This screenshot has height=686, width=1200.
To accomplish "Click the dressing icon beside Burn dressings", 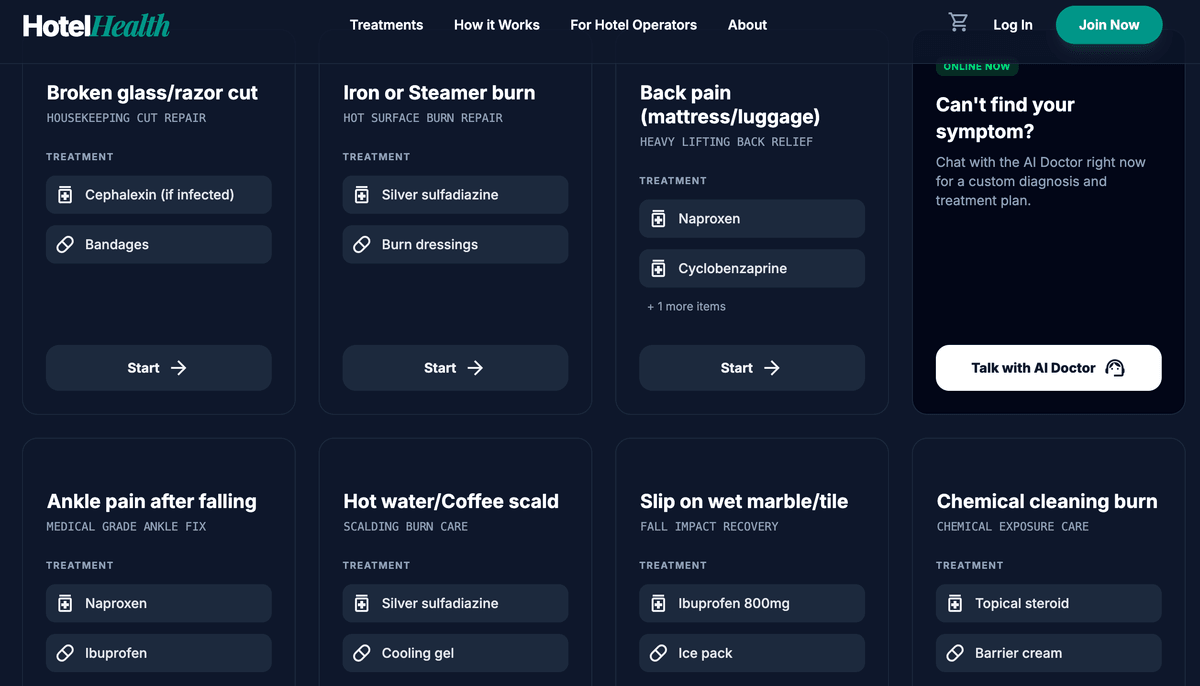I will [362, 245].
